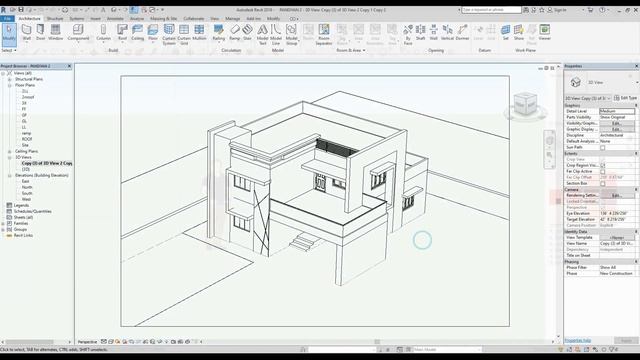Switch to the Structure ribbon tab
The width and height of the screenshot is (640, 360).
55,18
